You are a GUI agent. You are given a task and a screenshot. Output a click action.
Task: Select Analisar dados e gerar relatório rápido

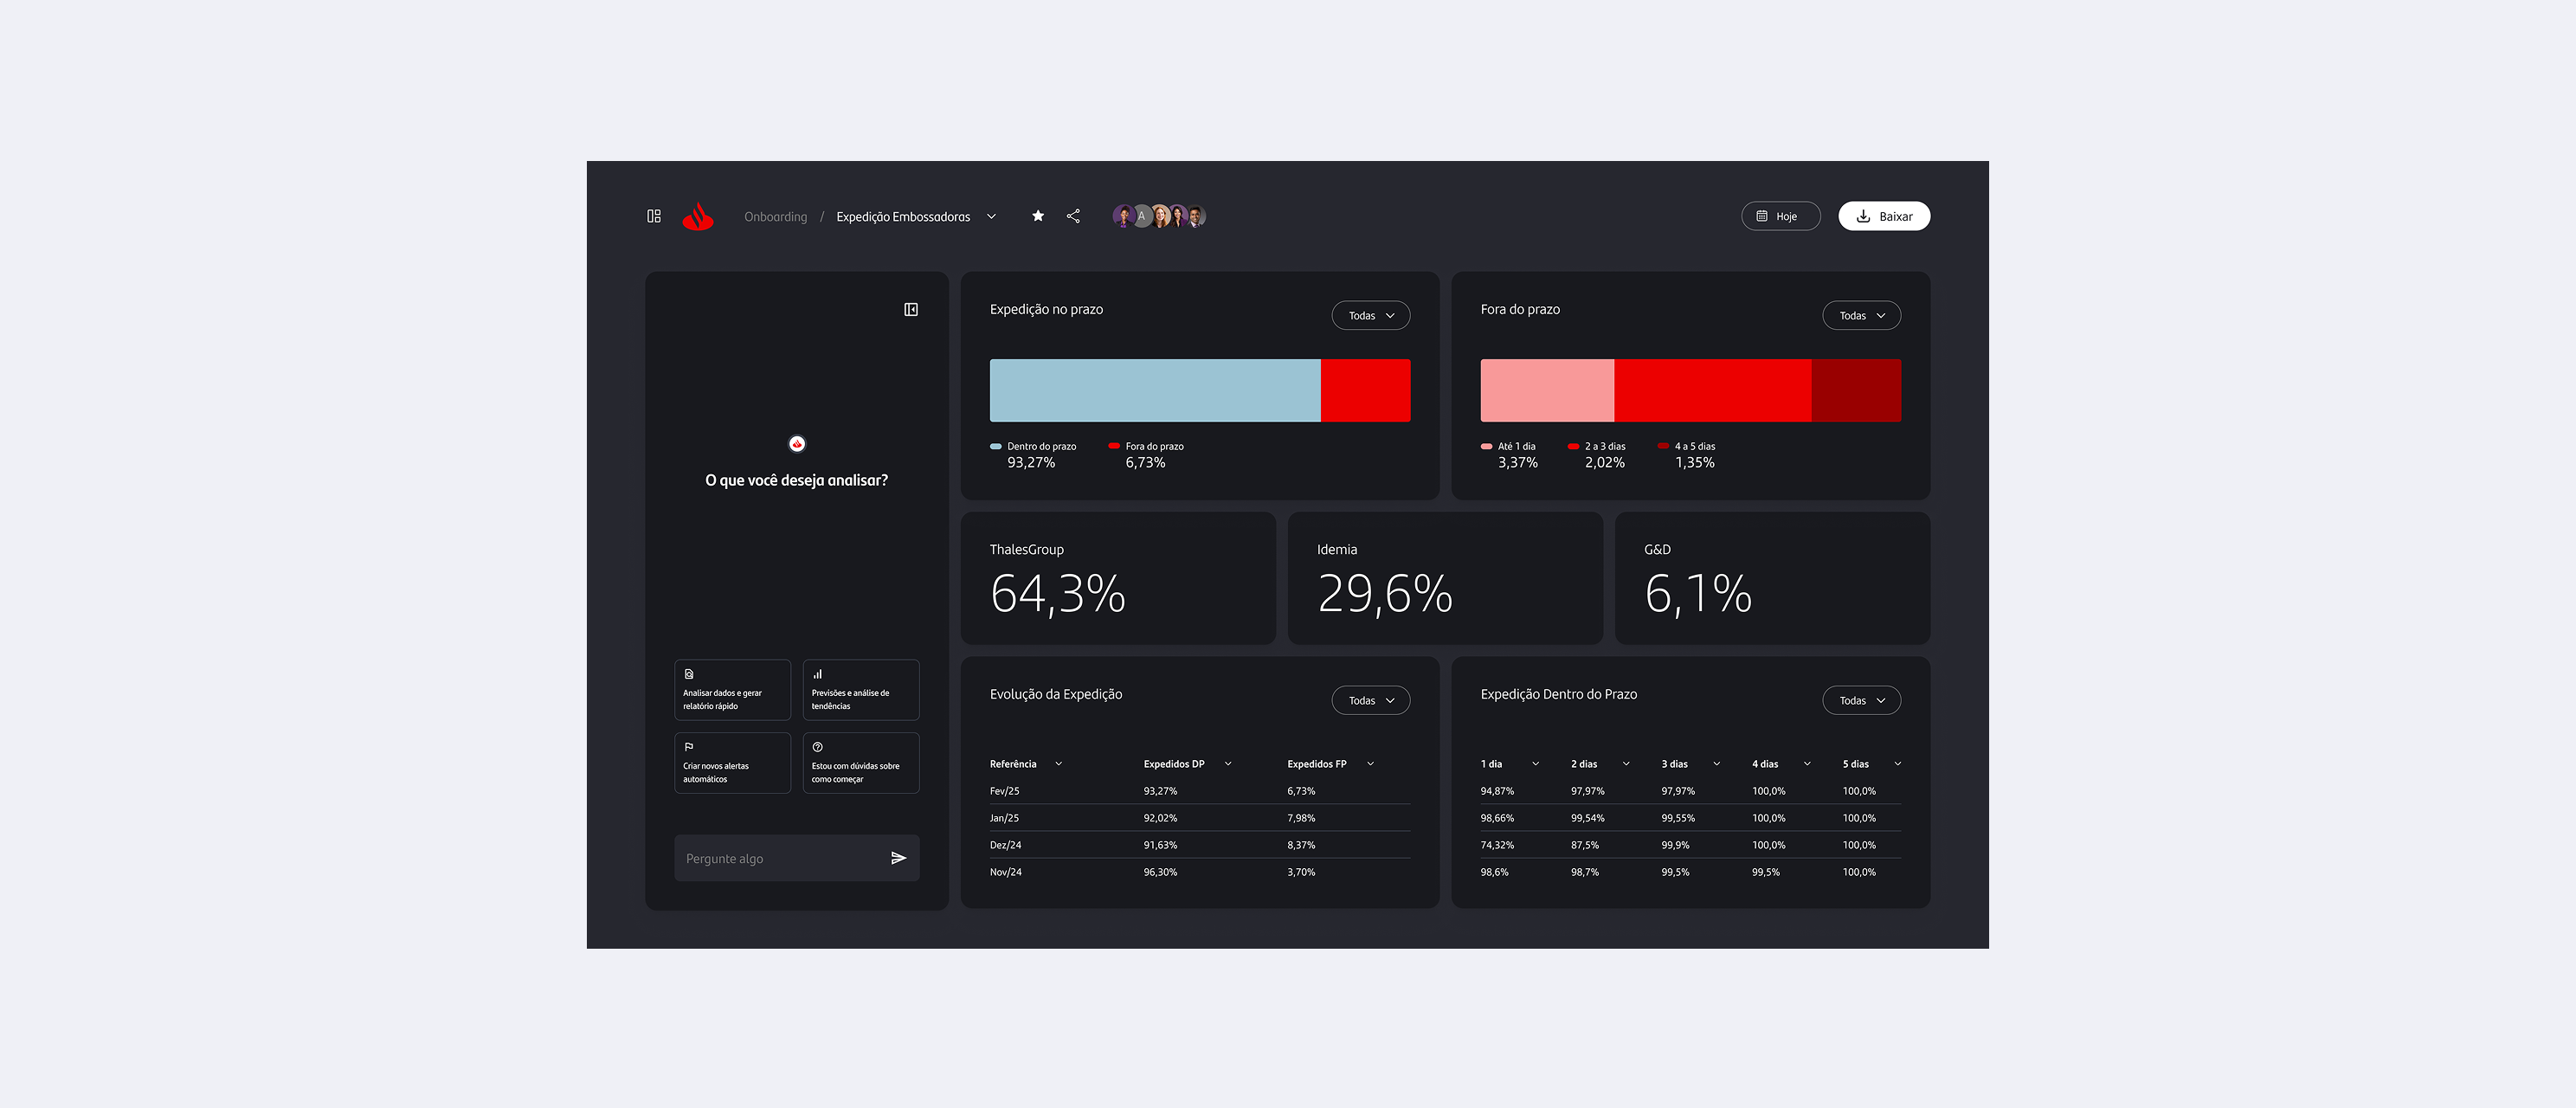point(732,690)
